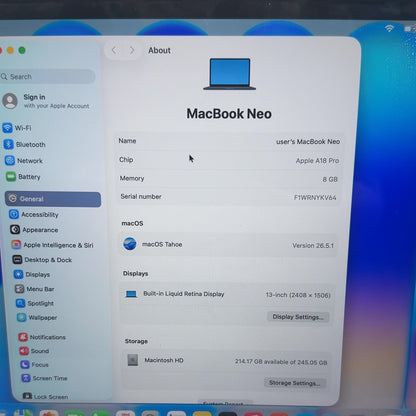This screenshot has height=416, width=416.
Task: Open Sound settings
Action: (x=34, y=351)
